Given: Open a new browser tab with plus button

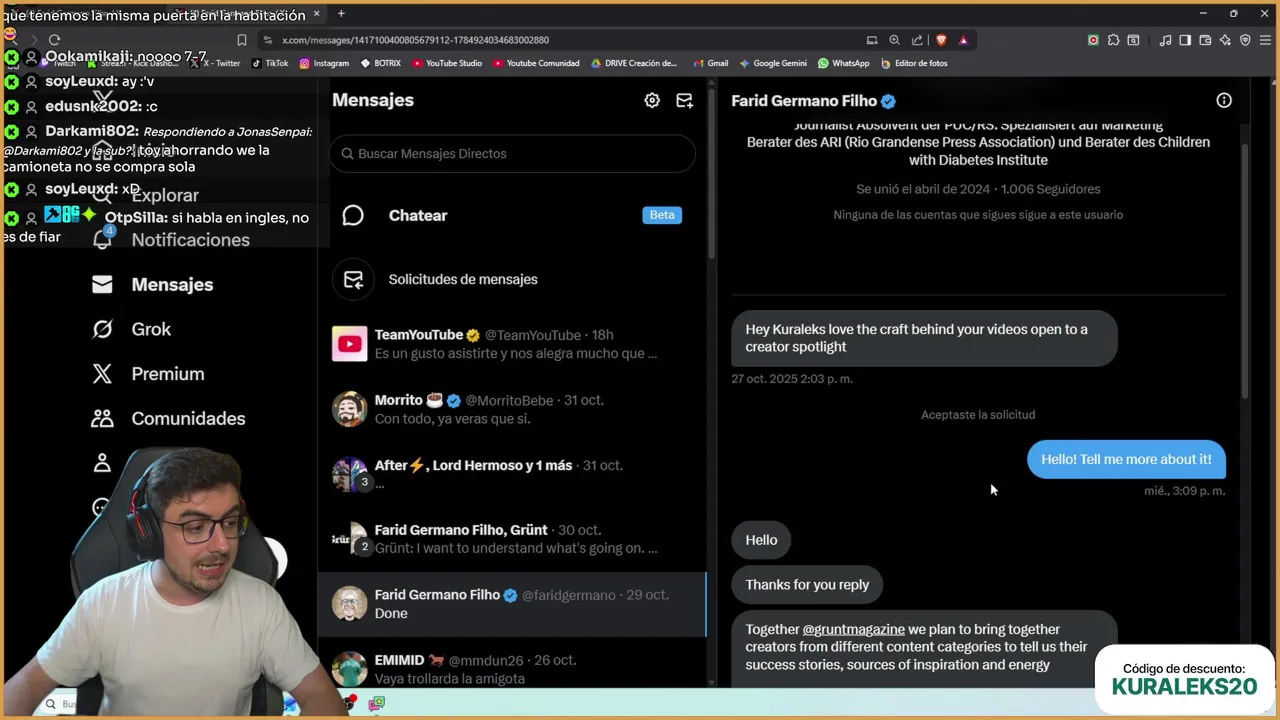Looking at the screenshot, I should [x=341, y=13].
